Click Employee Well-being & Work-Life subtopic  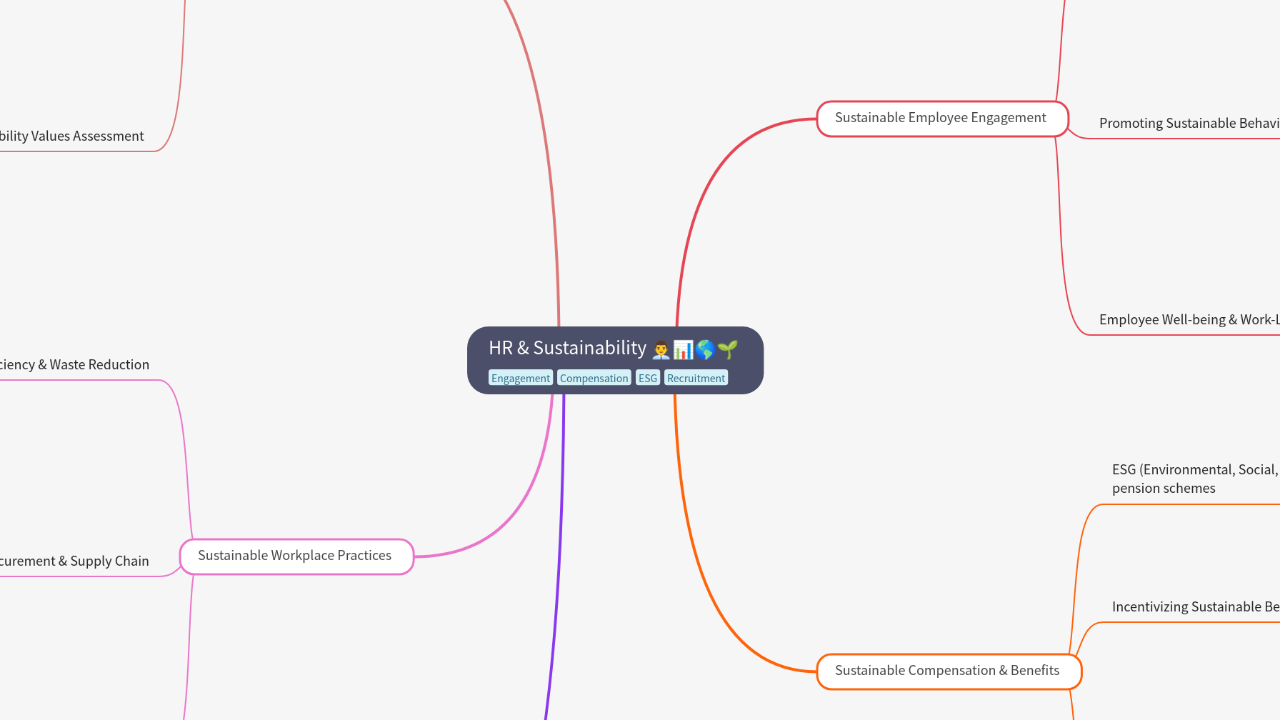tap(1189, 320)
